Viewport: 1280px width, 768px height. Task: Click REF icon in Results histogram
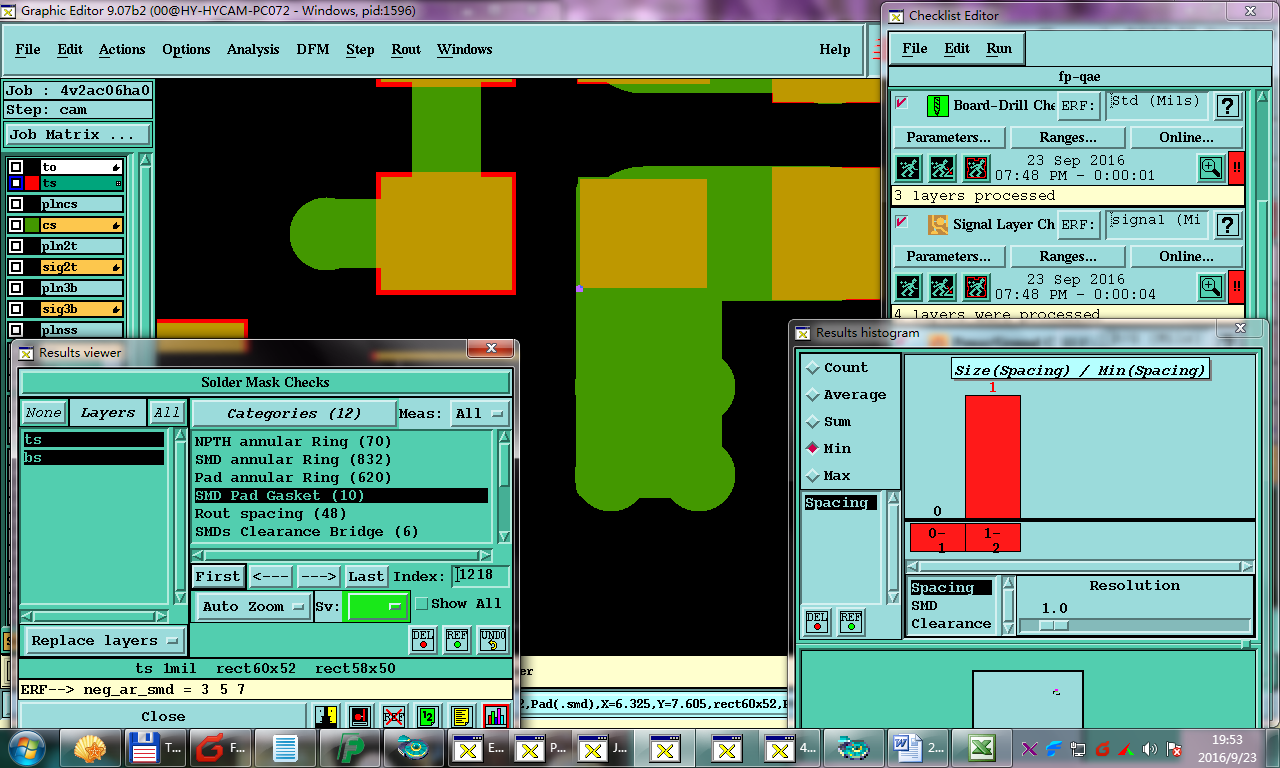click(x=851, y=622)
